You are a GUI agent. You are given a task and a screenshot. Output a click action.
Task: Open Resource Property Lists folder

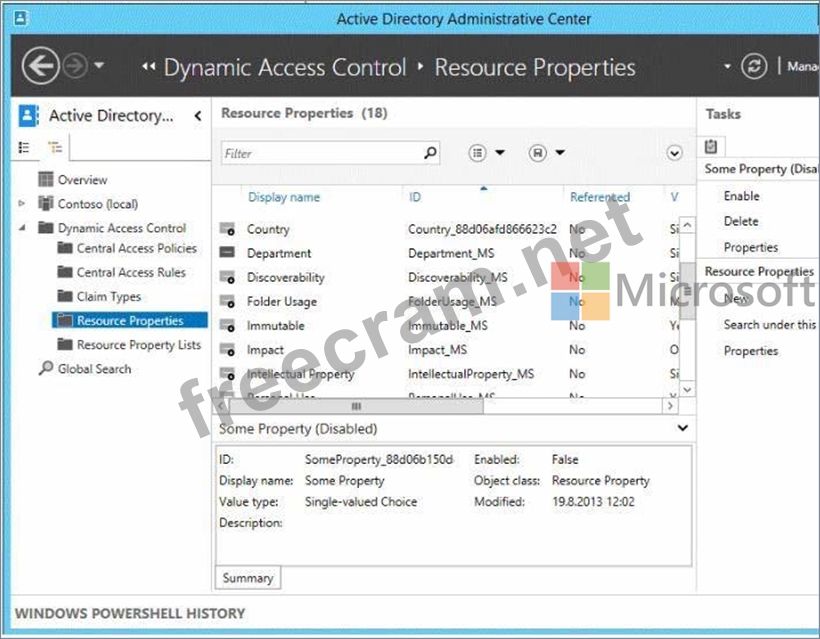tap(139, 345)
